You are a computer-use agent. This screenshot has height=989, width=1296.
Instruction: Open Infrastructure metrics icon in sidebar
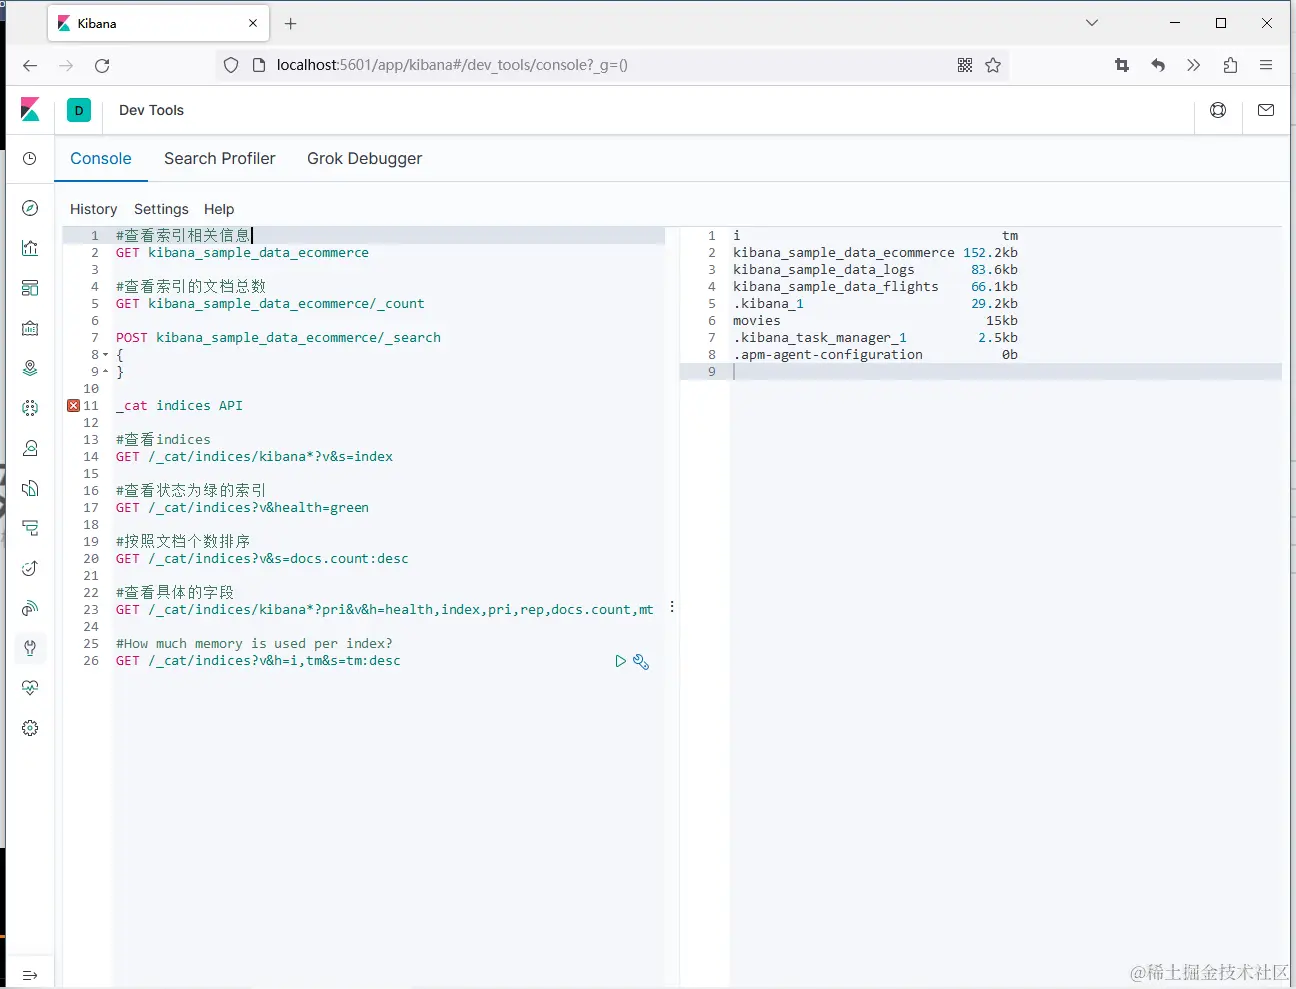pos(30,448)
